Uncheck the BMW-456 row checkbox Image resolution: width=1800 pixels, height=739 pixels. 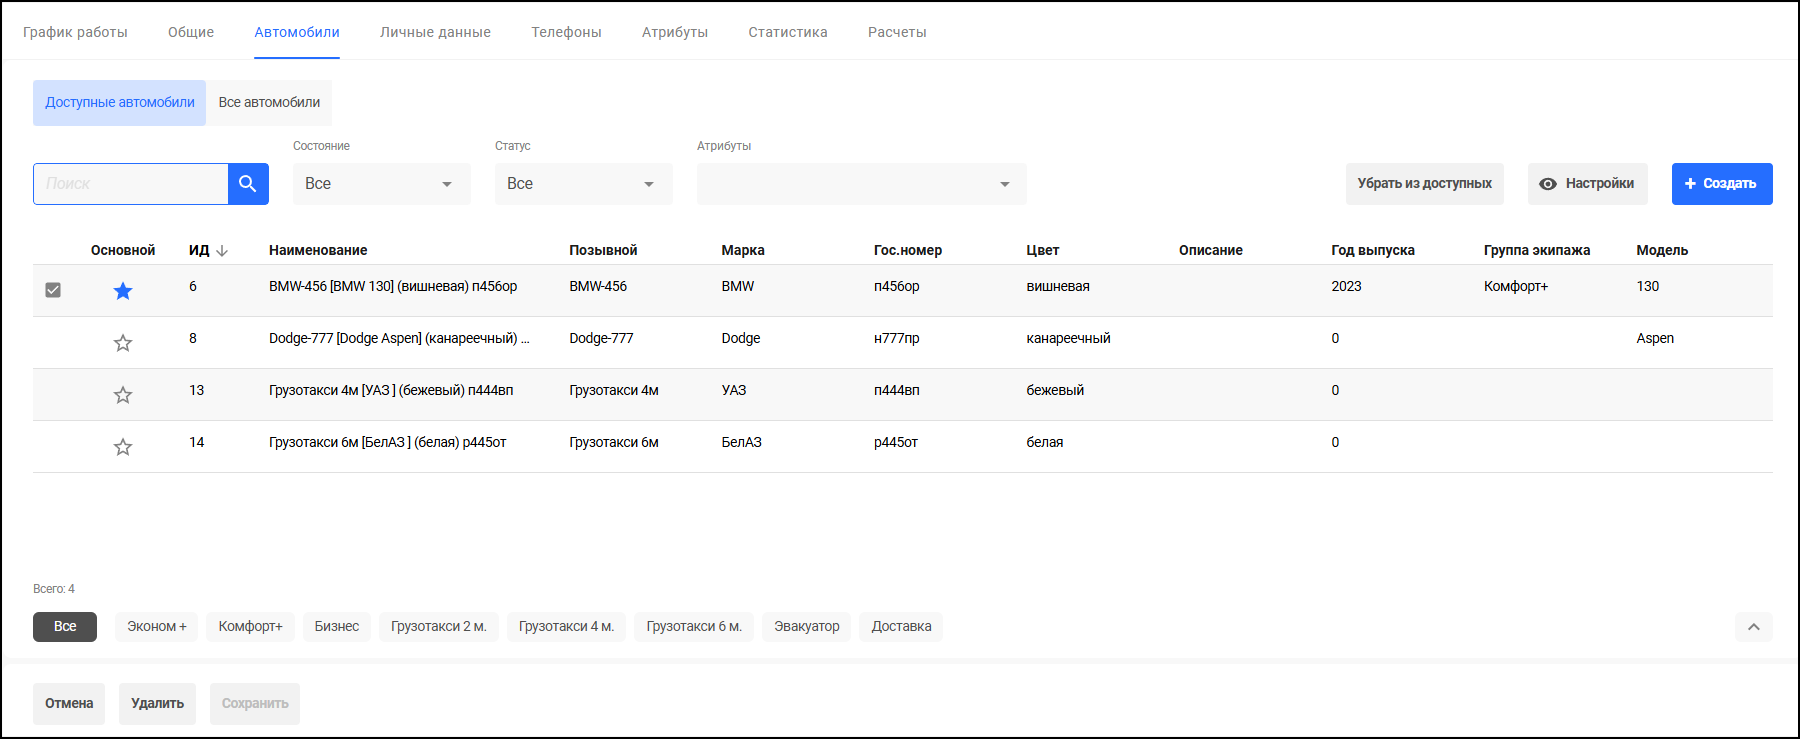pyautogui.click(x=53, y=290)
